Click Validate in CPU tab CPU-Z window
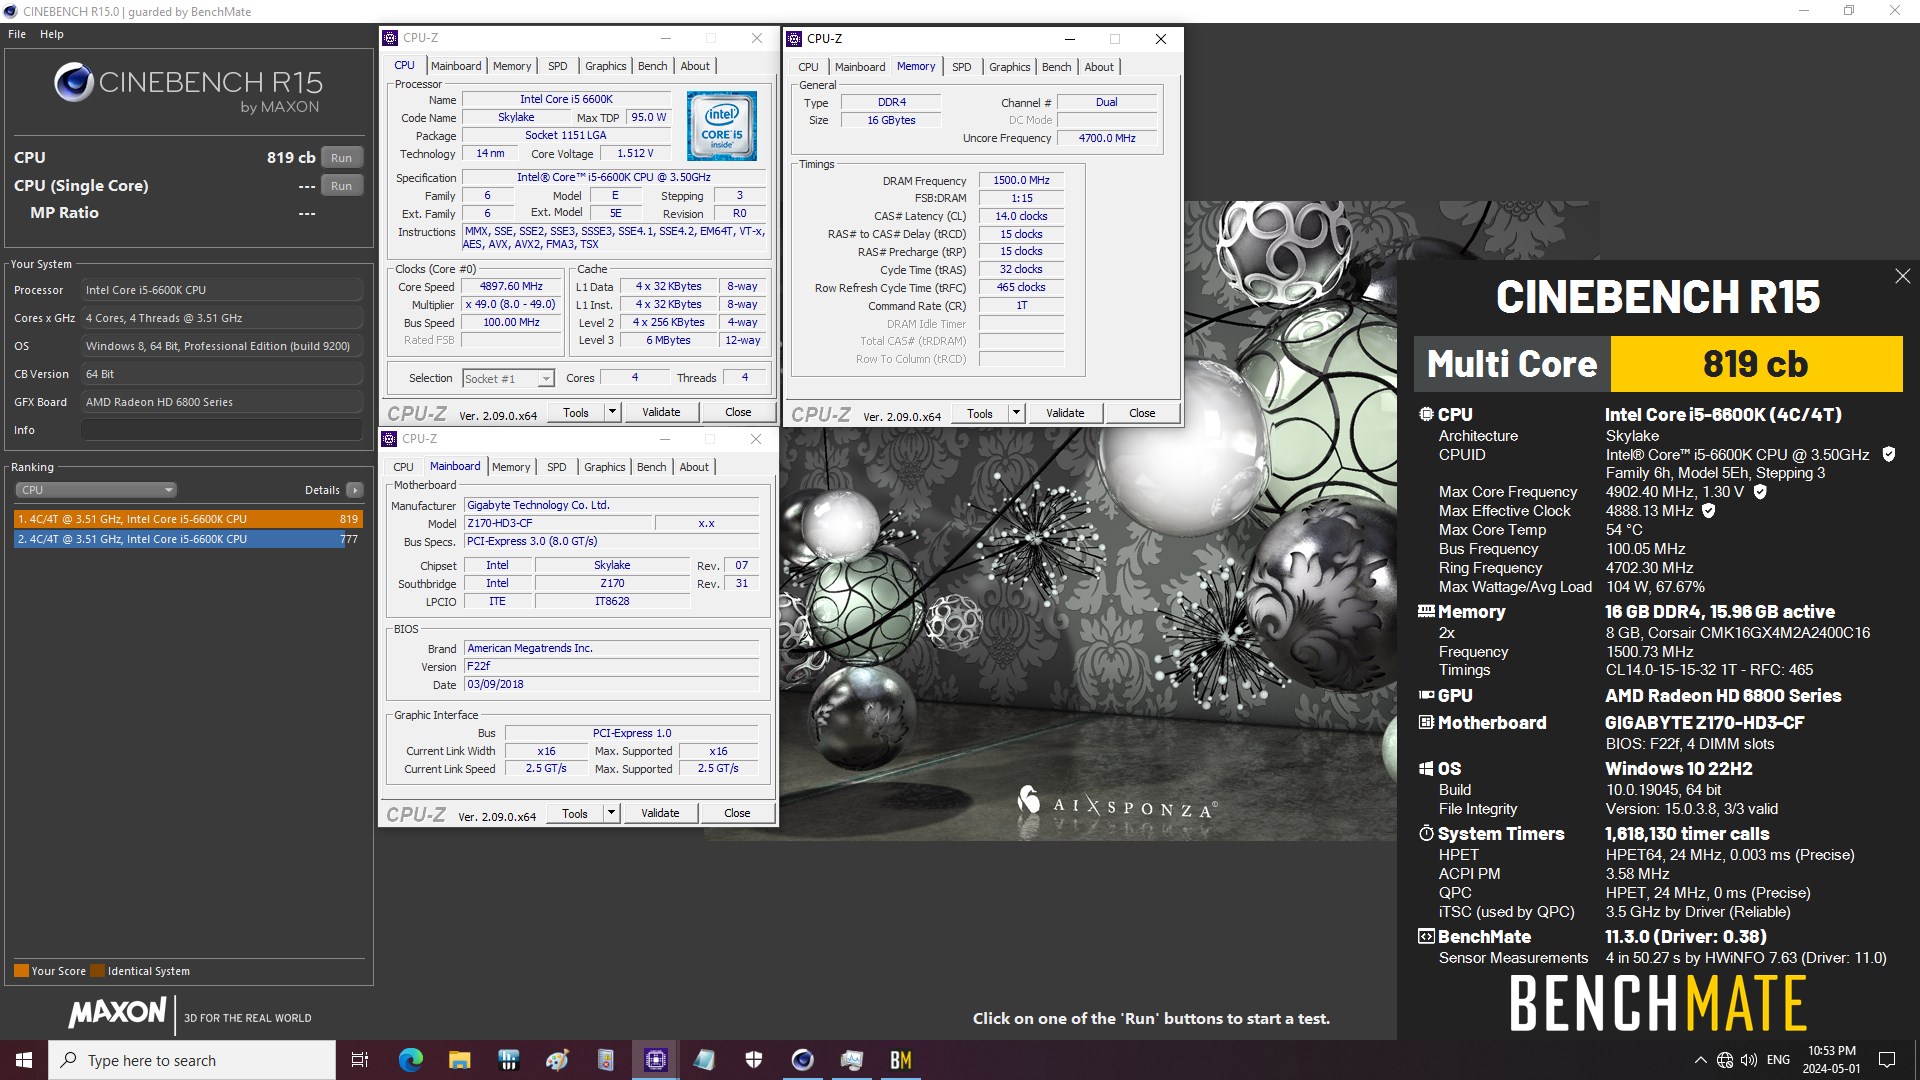The height and width of the screenshot is (1080, 1920). [661, 413]
